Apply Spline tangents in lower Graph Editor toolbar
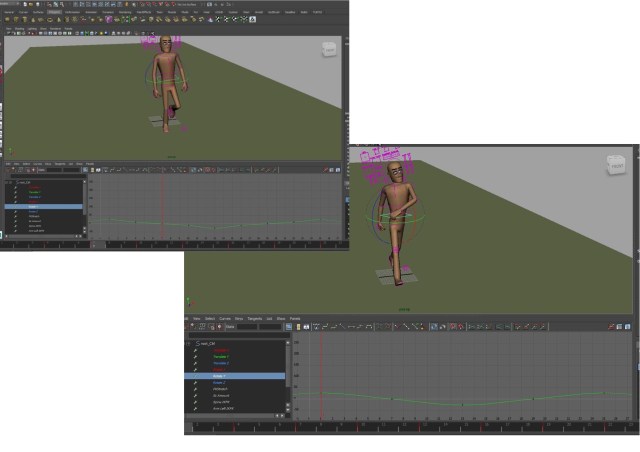The height and width of the screenshot is (452, 640). tap(325, 327)
